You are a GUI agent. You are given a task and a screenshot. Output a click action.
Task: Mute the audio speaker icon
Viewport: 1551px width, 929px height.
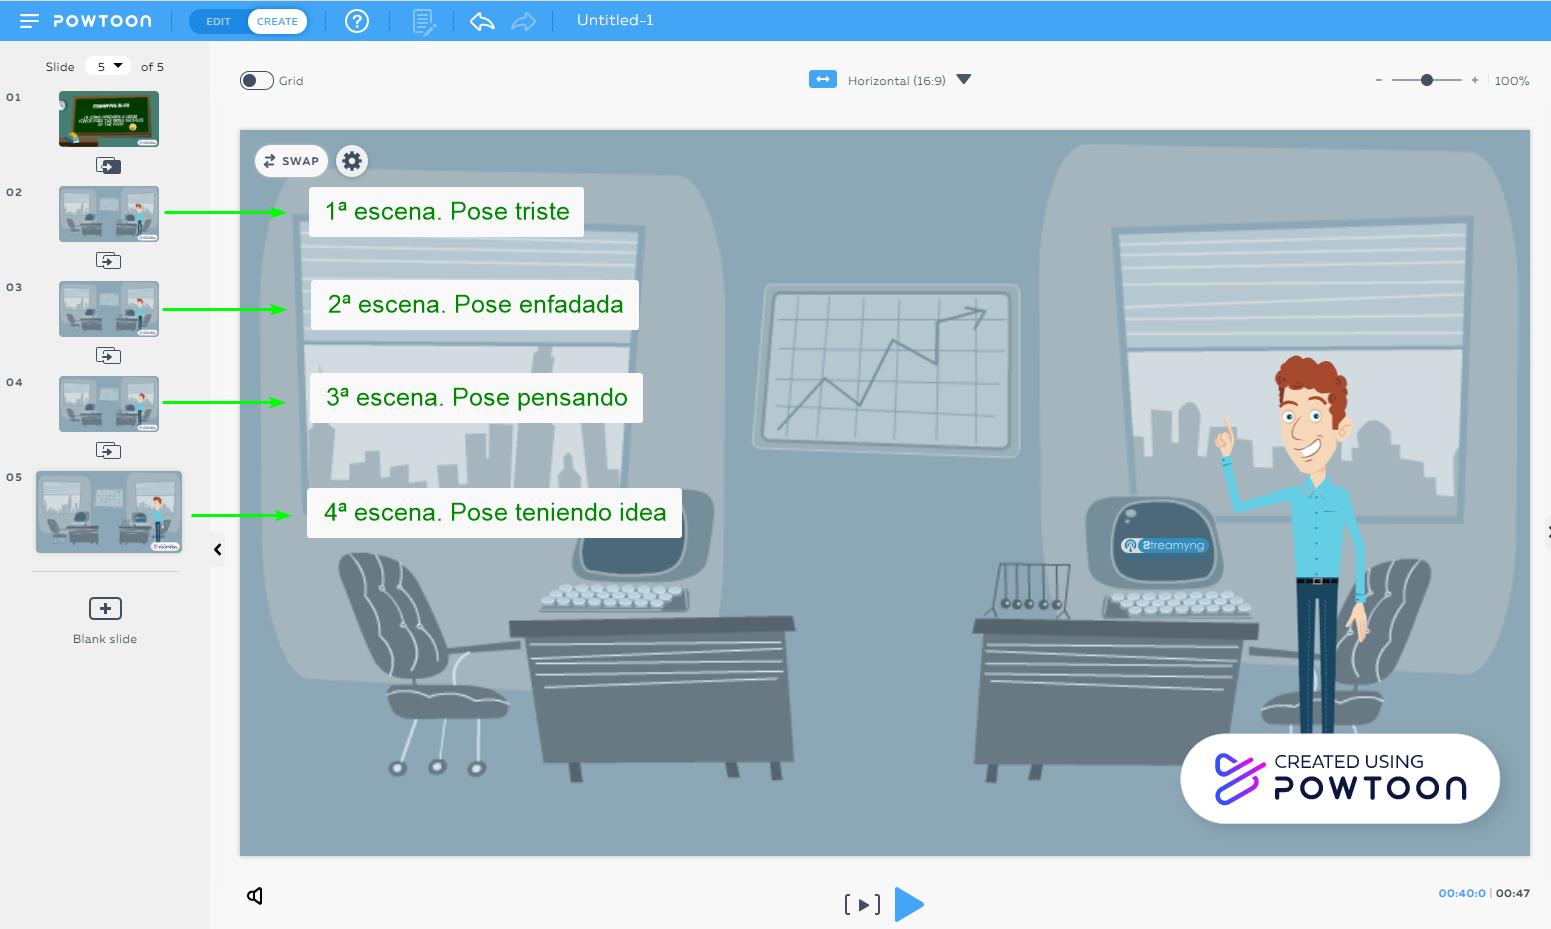pos(255,896)
